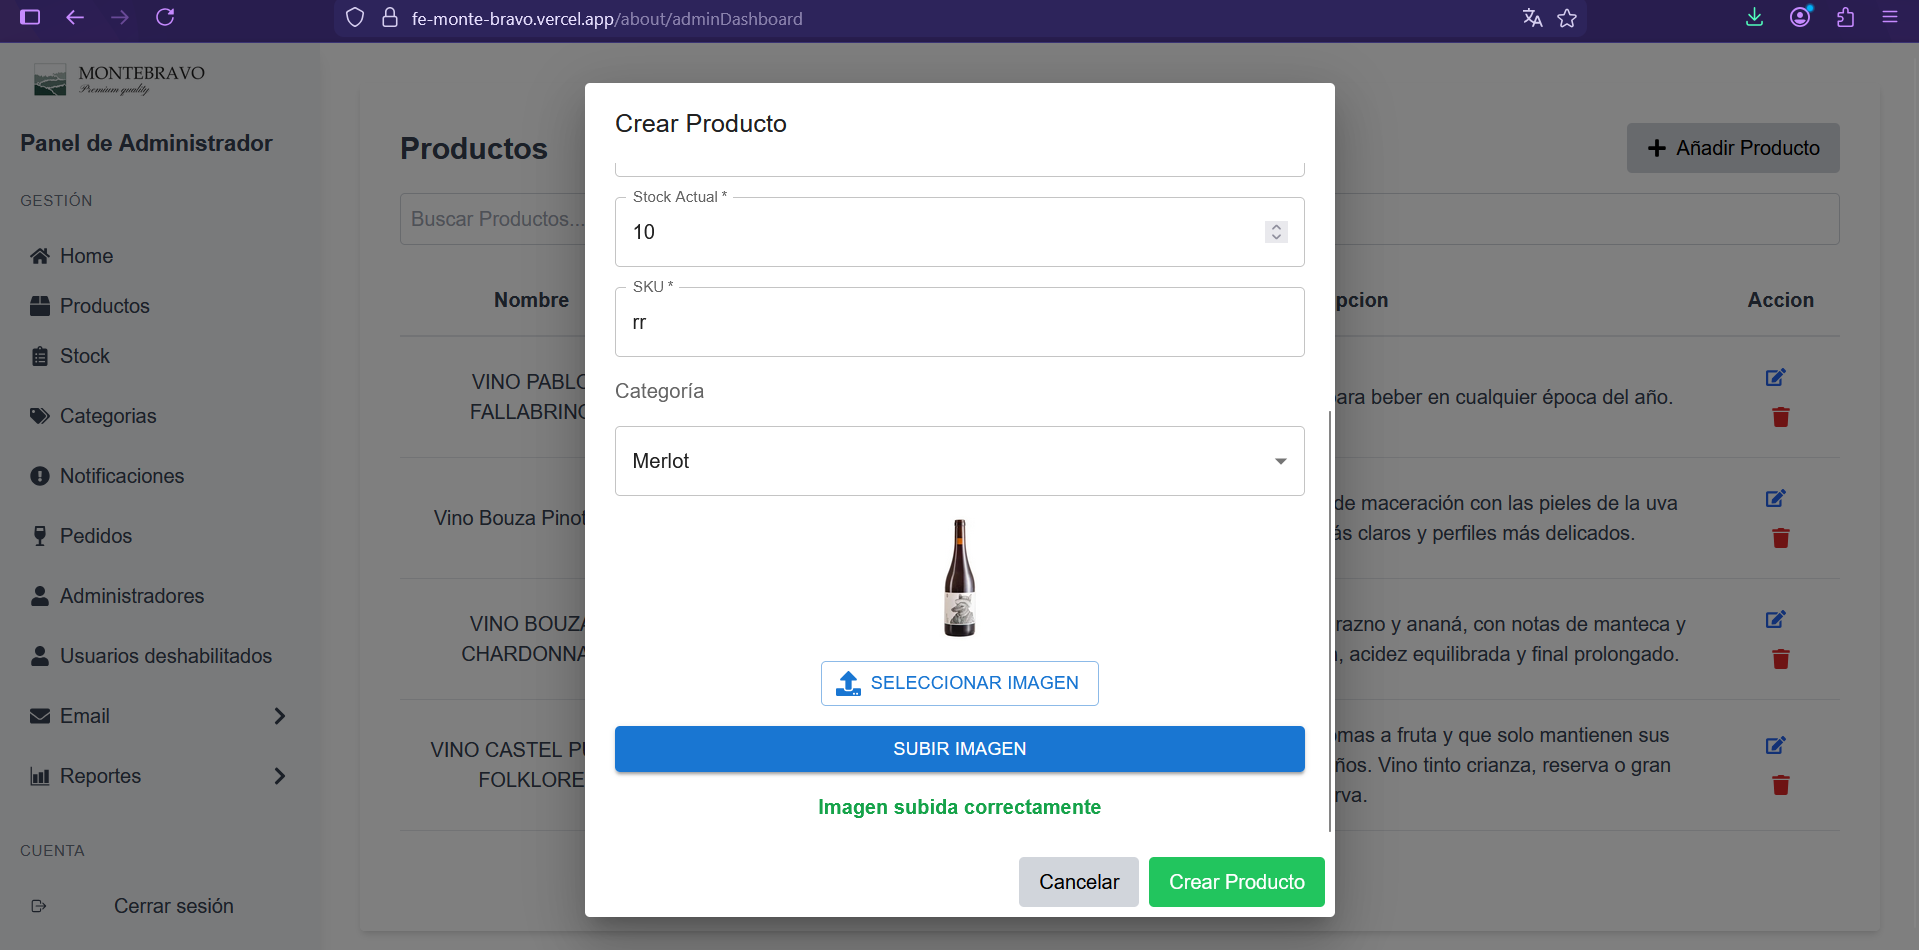Open the Merlot category dropdown
This screenshot has height=950, width=1919.
(x=959, y=461)
